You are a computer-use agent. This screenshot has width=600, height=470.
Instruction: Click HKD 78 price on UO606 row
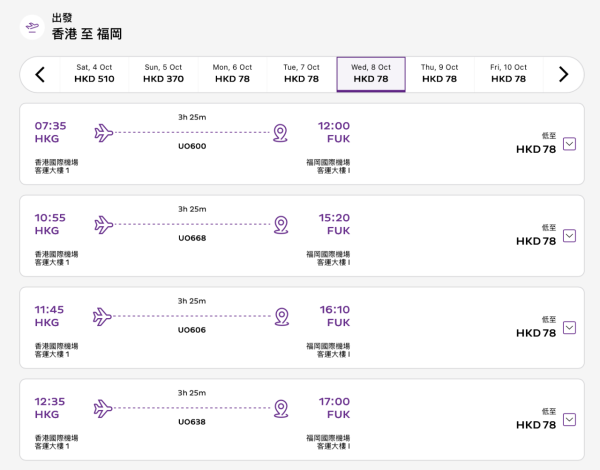(x=536, y=333)
